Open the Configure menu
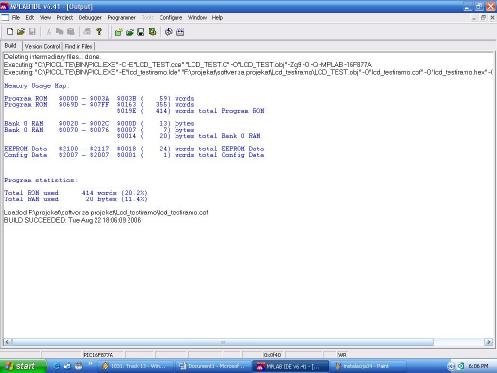The width and height of the screenshot is (497, 373). coord(171,17)
